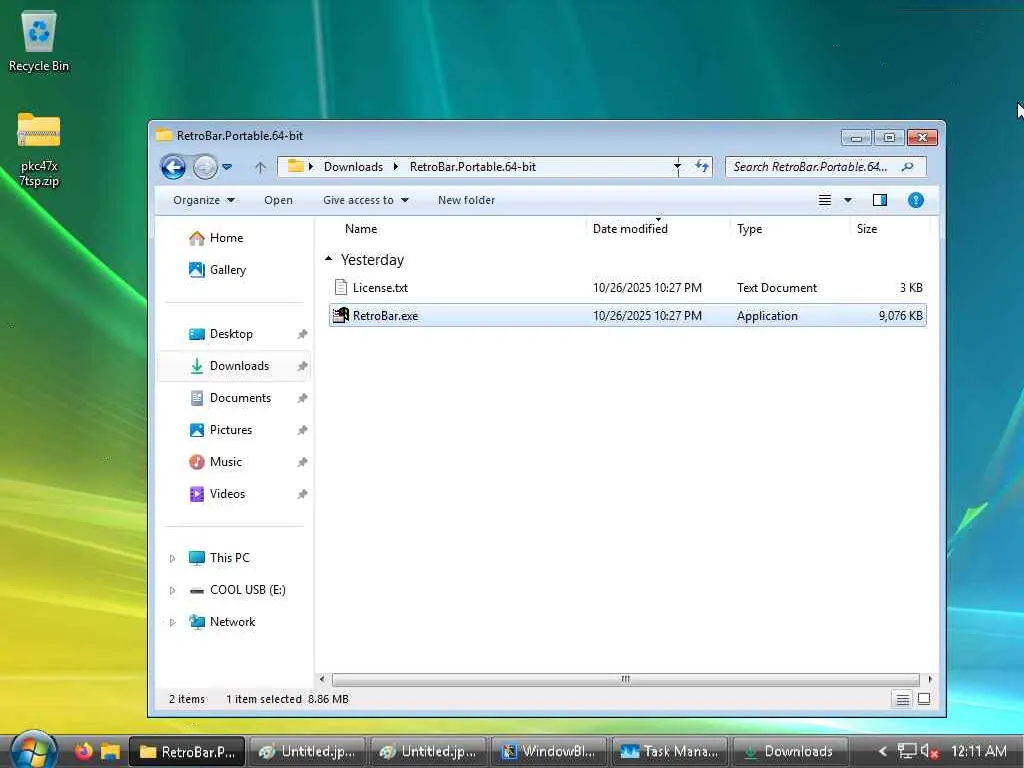The height and width of the screenshot is (768, 1024).
Task: Open the network tray icon
Action: 906,751
